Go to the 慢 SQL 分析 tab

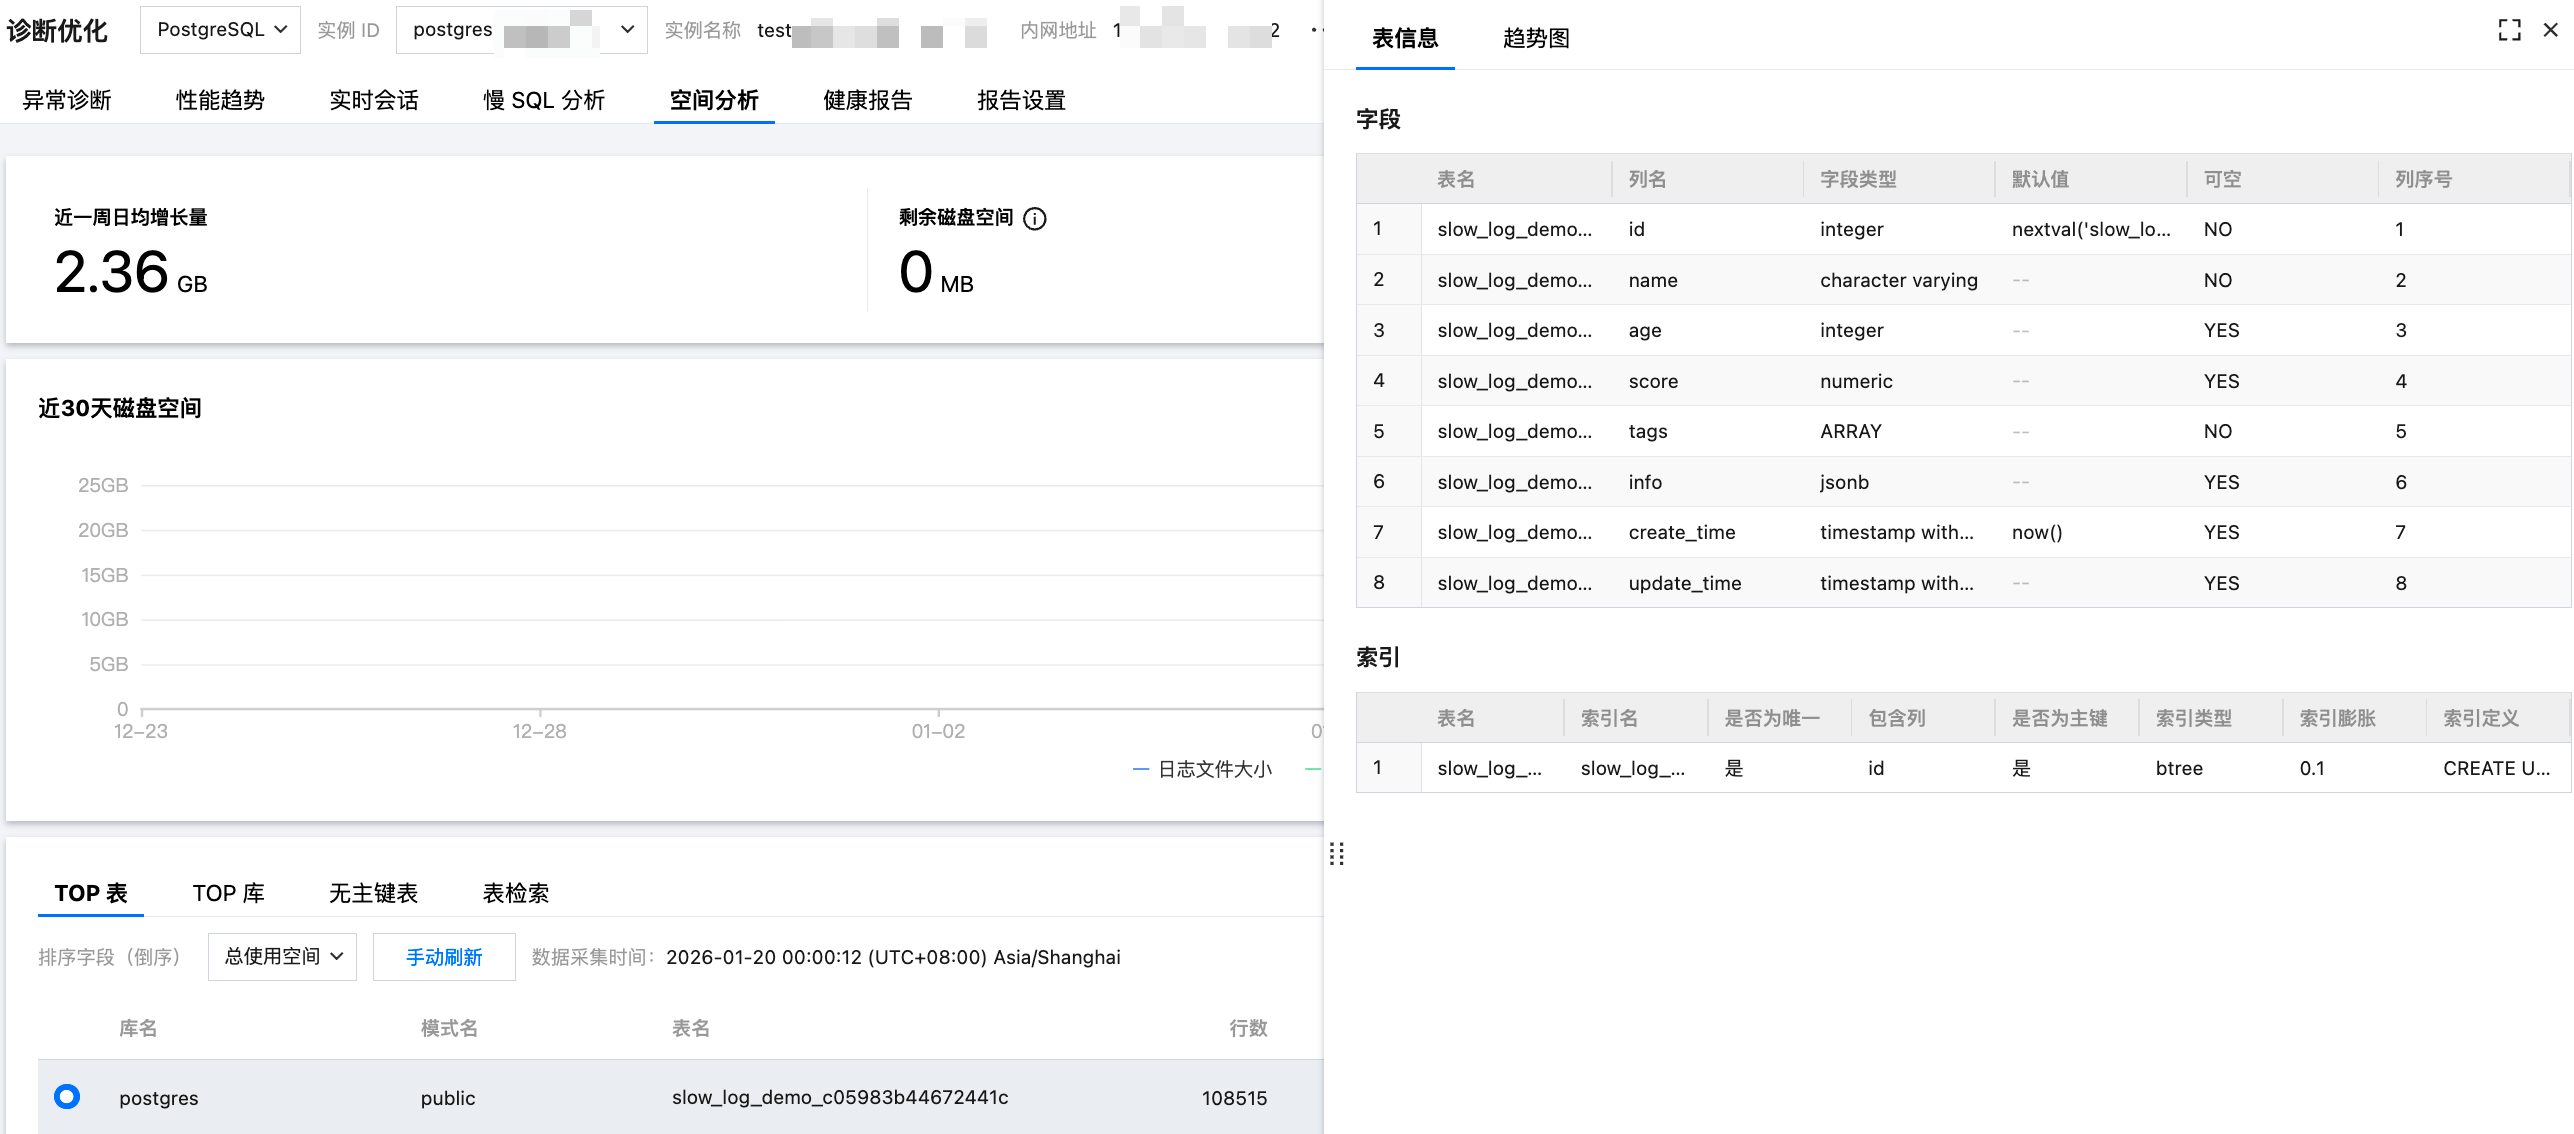click(x=544, y=100)
